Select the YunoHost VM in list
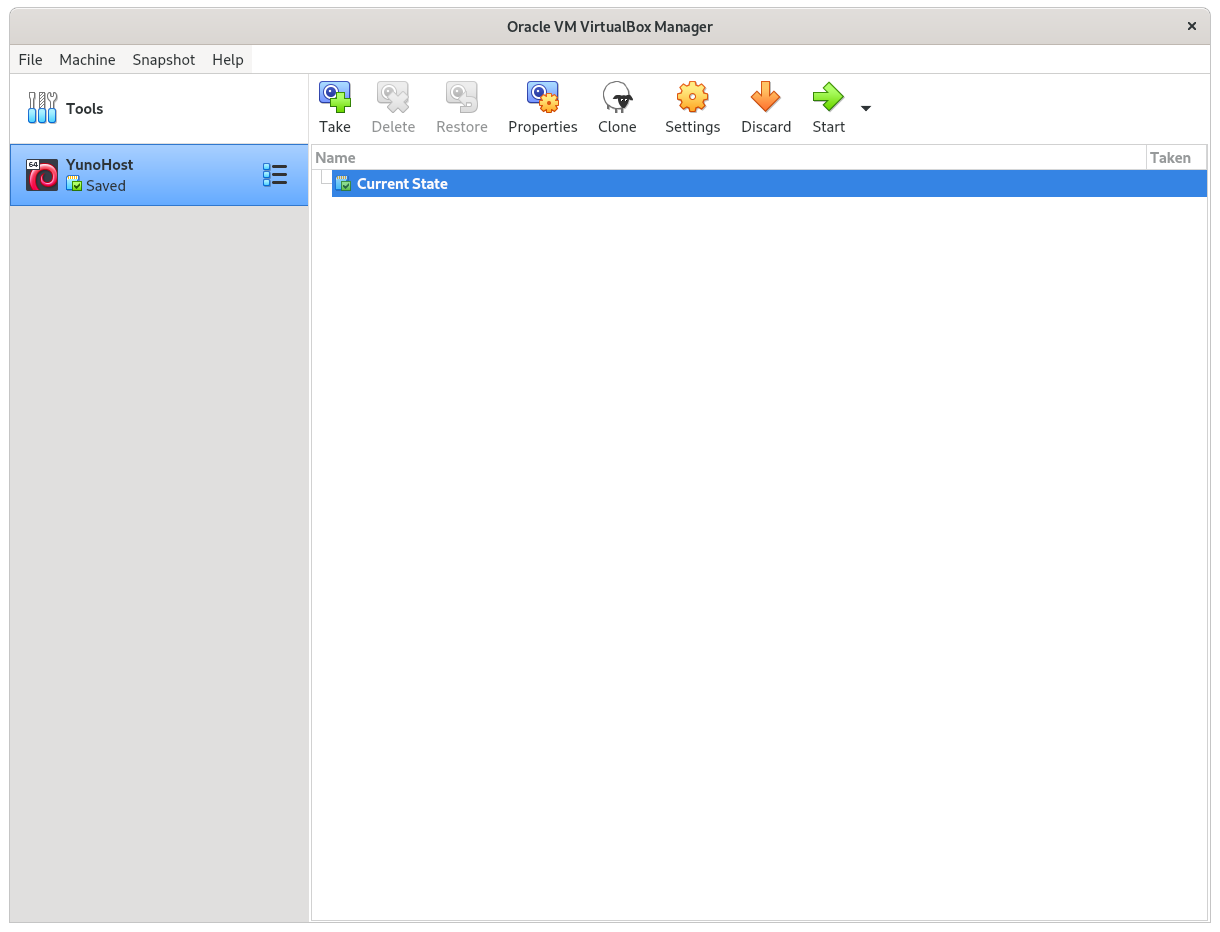1220x932 pixels. coord(130,175)
